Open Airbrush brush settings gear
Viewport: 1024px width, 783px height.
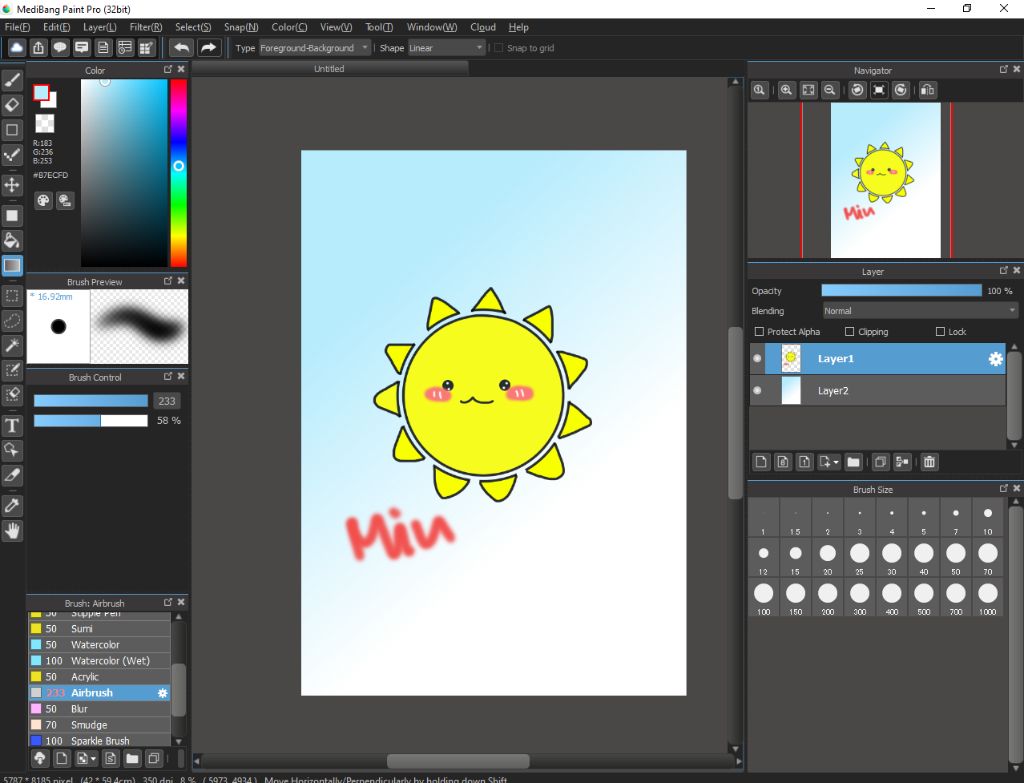pyautogui.click(x=163, y=693)
